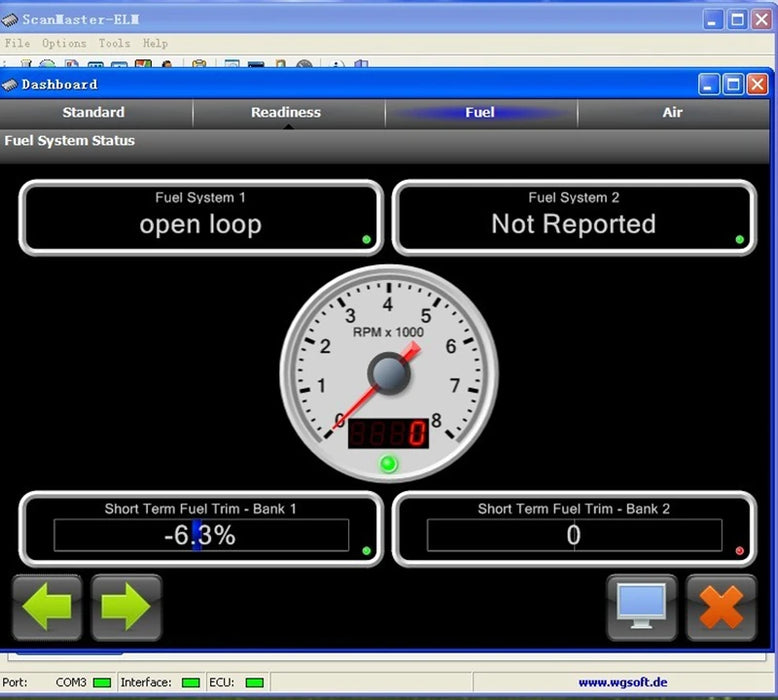Screen dimensions: 778x700
Task: Select the Fuel tab
Action: (x=480, y=113)
